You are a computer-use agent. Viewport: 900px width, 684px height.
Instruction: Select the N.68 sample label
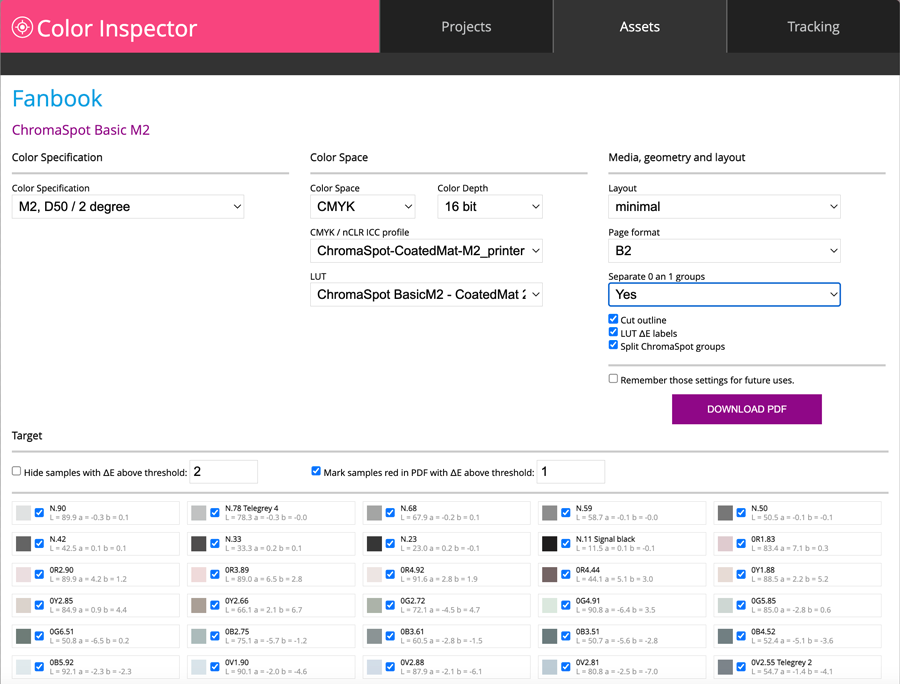pyautogui.click(x=409, y=508)
